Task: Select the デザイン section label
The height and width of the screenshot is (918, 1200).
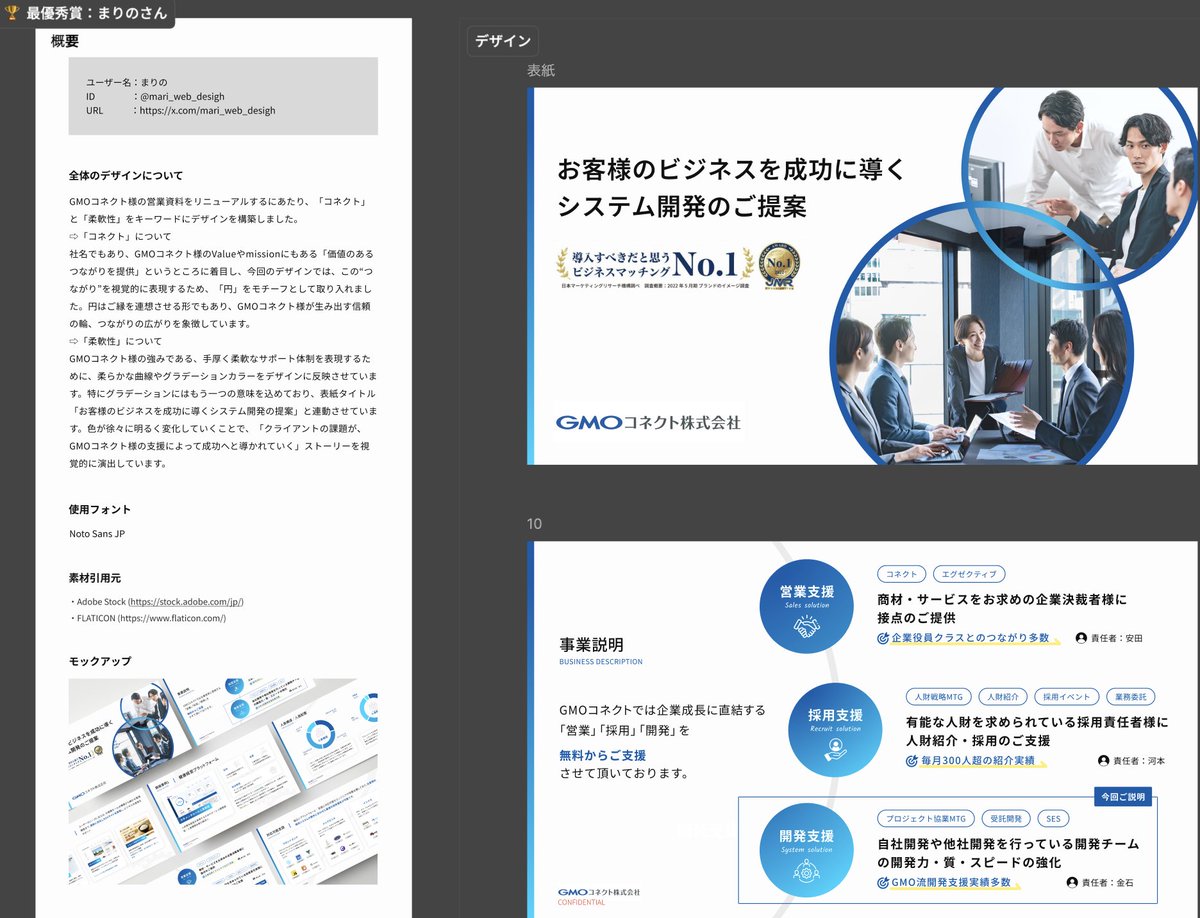Action: click(503, 41)
